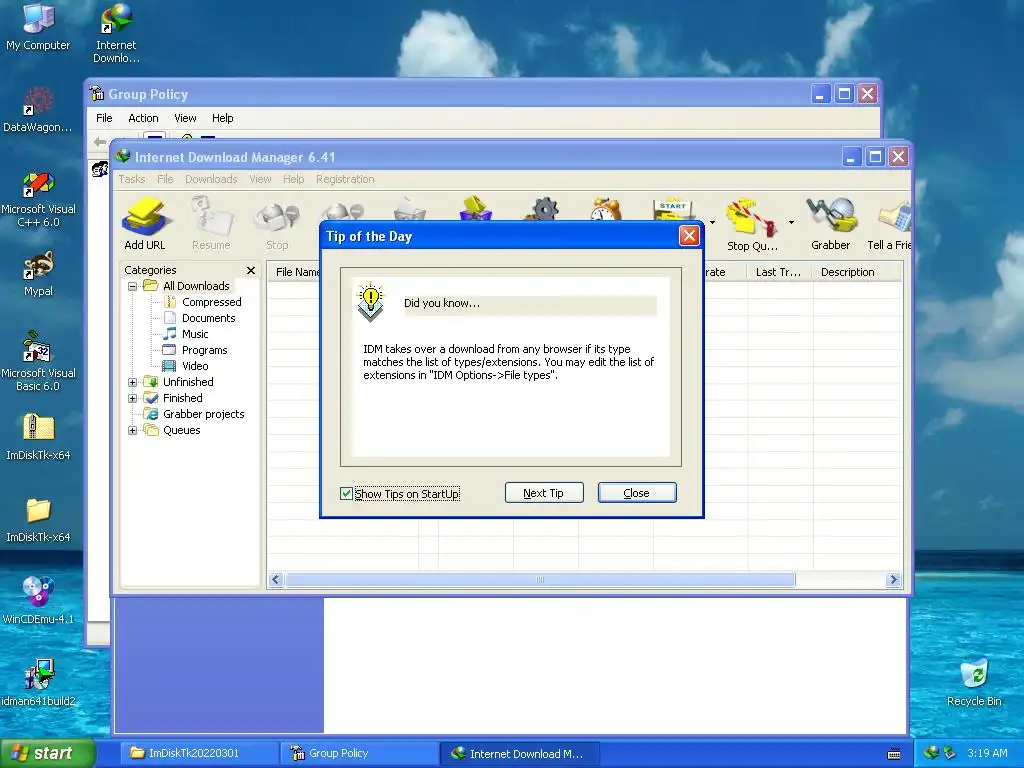Open the Downloads menu in IDM
The width and height of the screenshot is (1024, 768).
(211, 179)
